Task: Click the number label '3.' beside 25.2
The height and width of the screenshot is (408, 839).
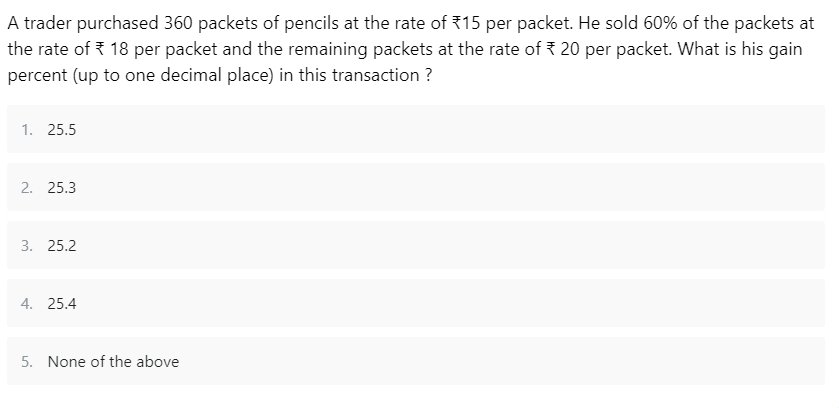Action: pyautogui.click(x=27, y=246)
